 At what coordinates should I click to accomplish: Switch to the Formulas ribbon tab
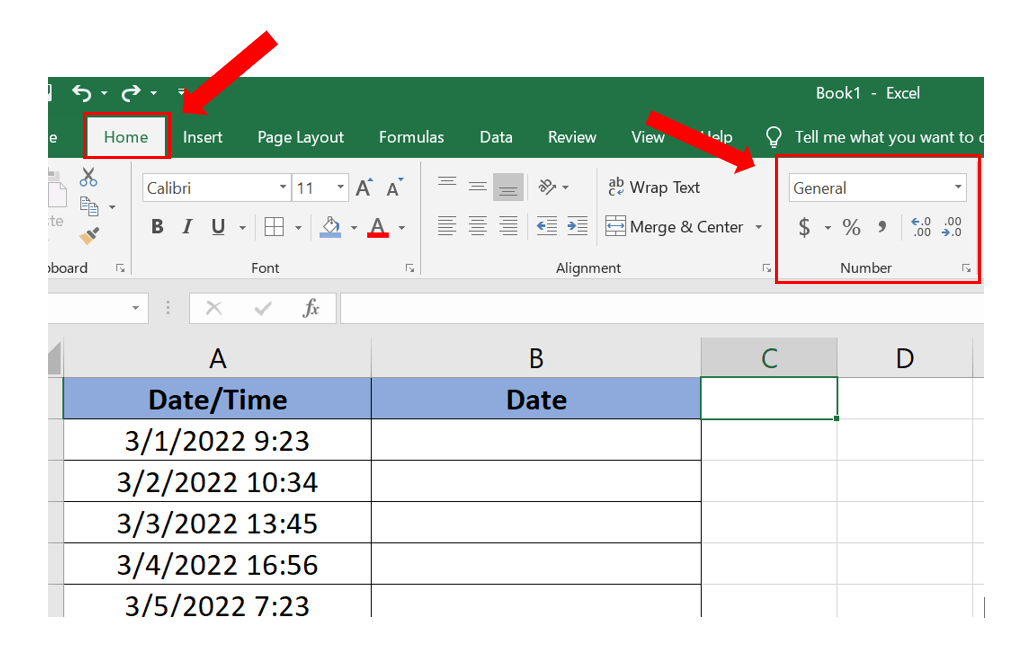pyautogui.click(x=411, y=137)
